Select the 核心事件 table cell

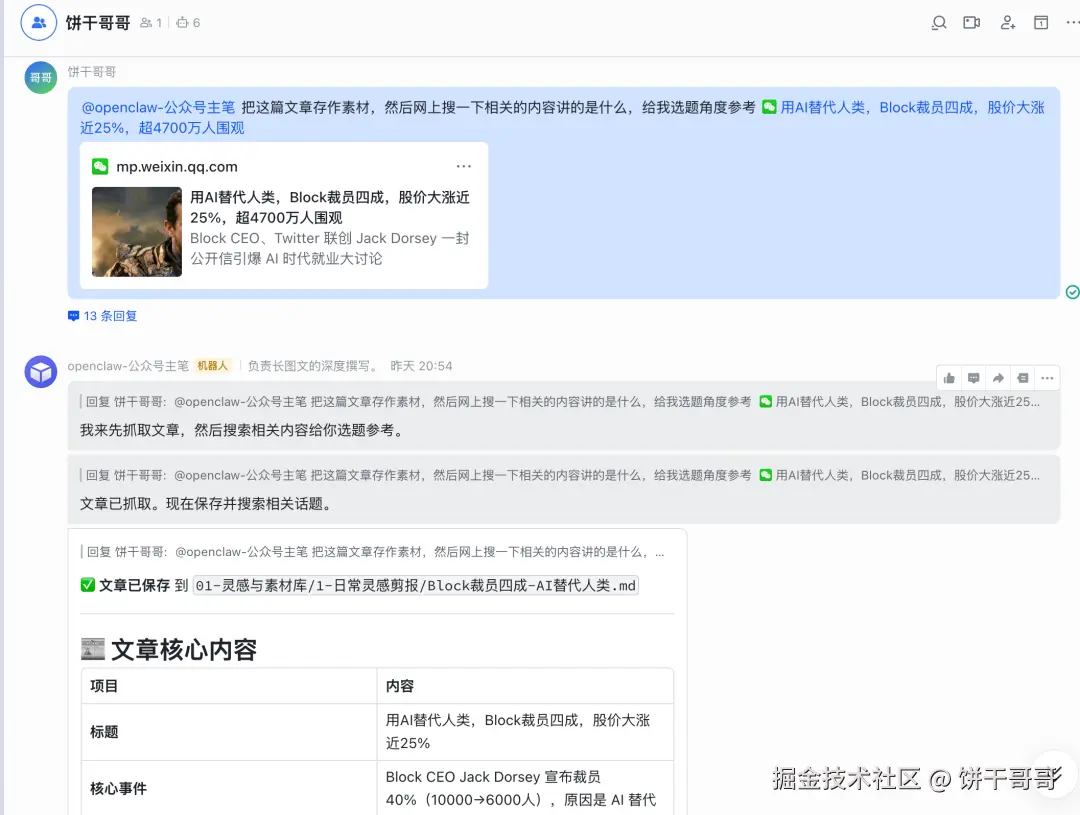(229, 788)
